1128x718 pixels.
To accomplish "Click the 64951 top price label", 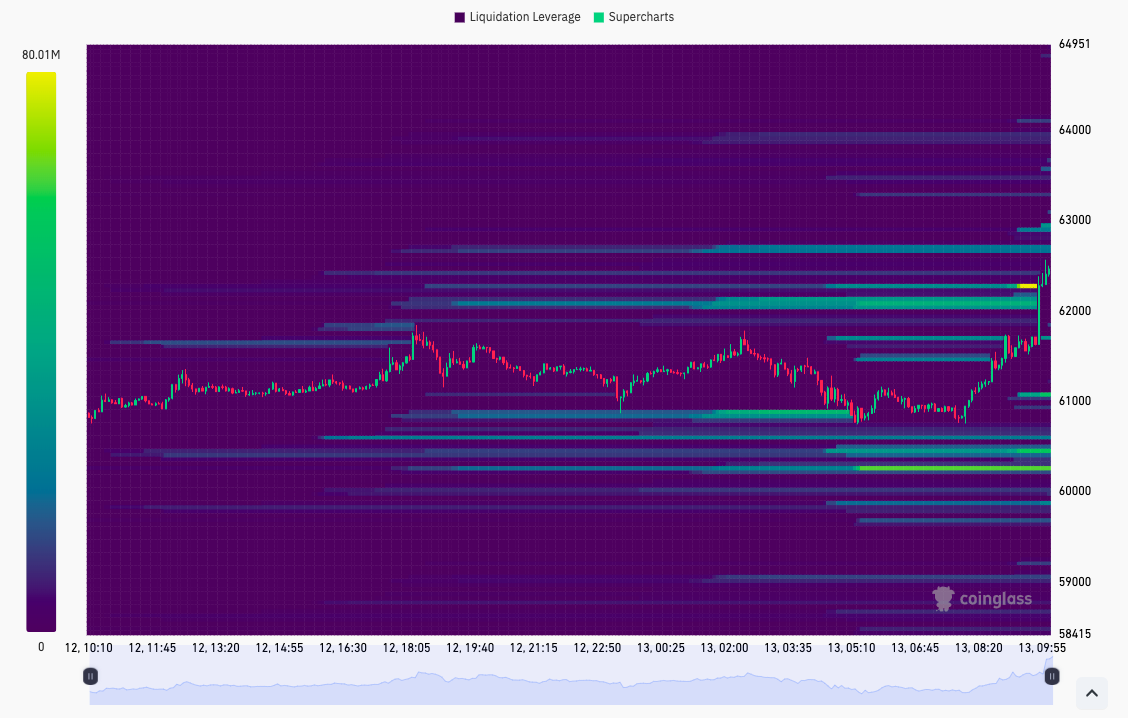I will click(1075, 44).
